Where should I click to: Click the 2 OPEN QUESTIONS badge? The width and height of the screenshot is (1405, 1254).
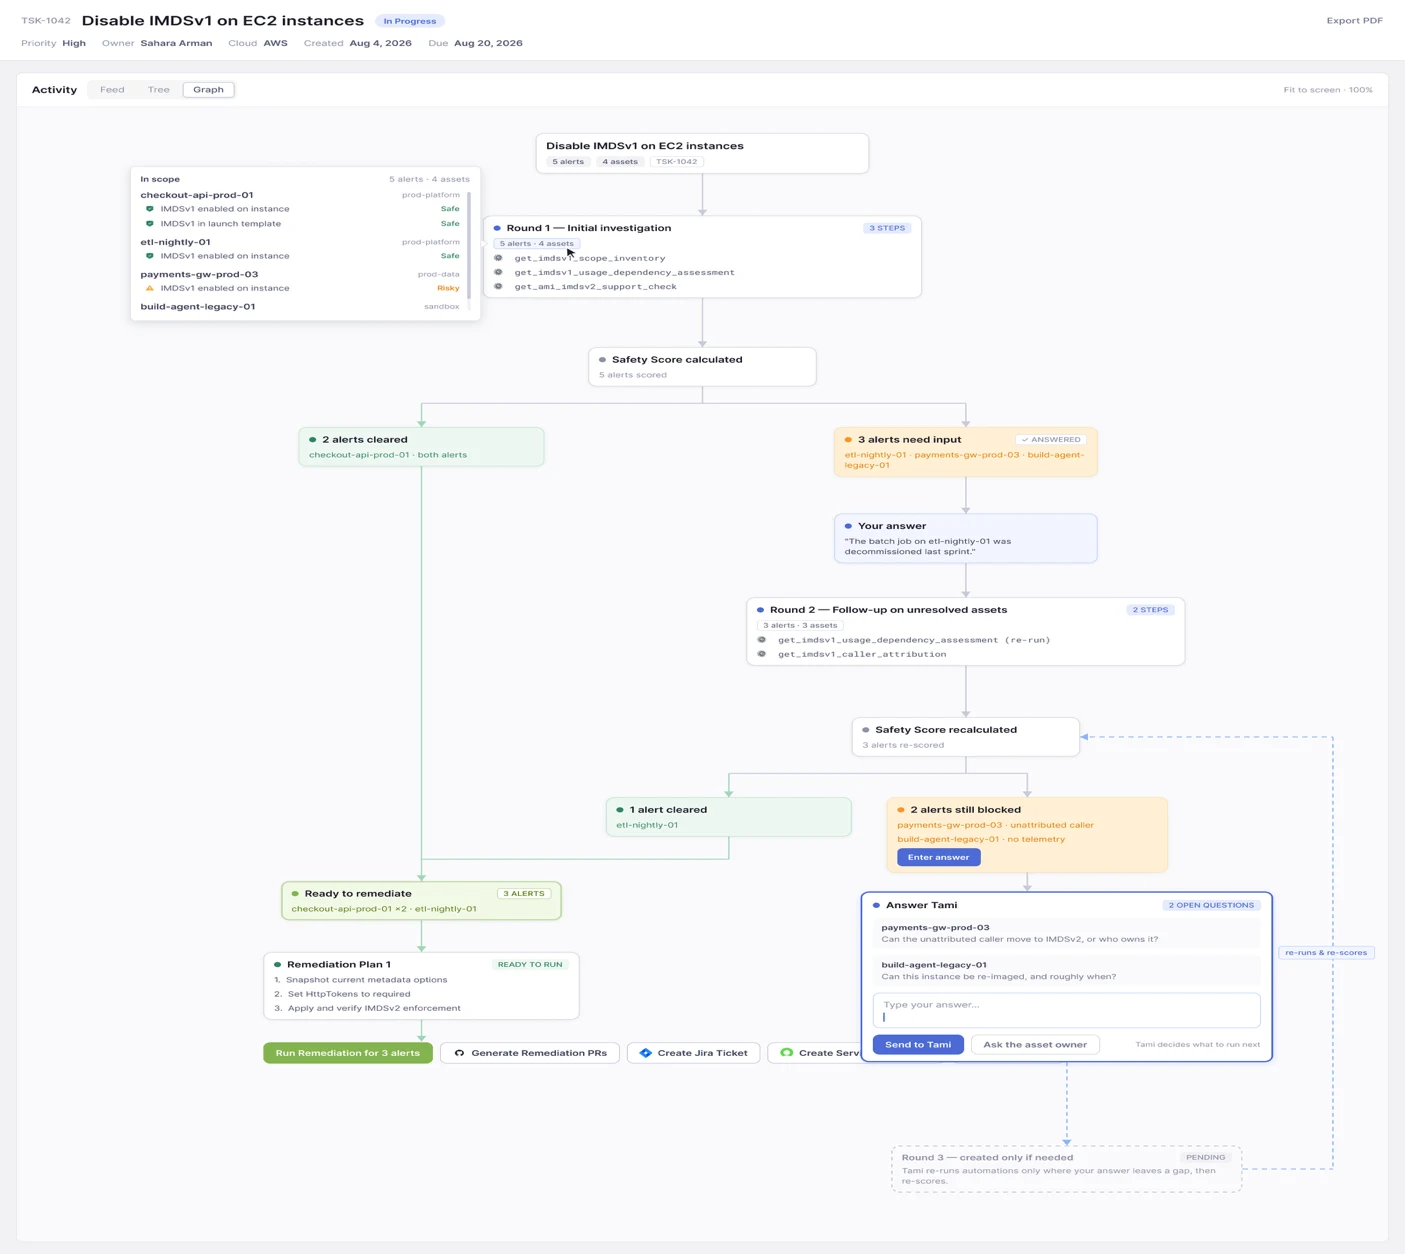tap(1211, 905)
